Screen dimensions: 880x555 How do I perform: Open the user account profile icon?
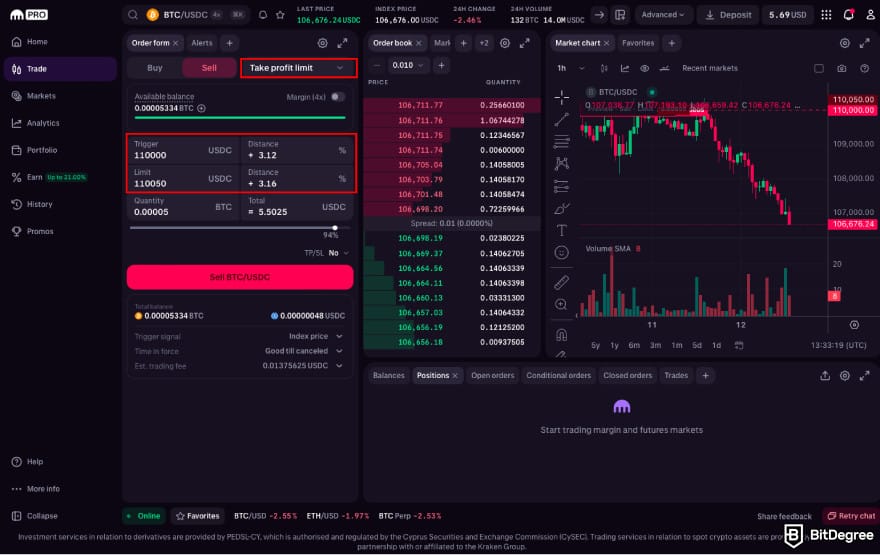click(x=870, y=15)
